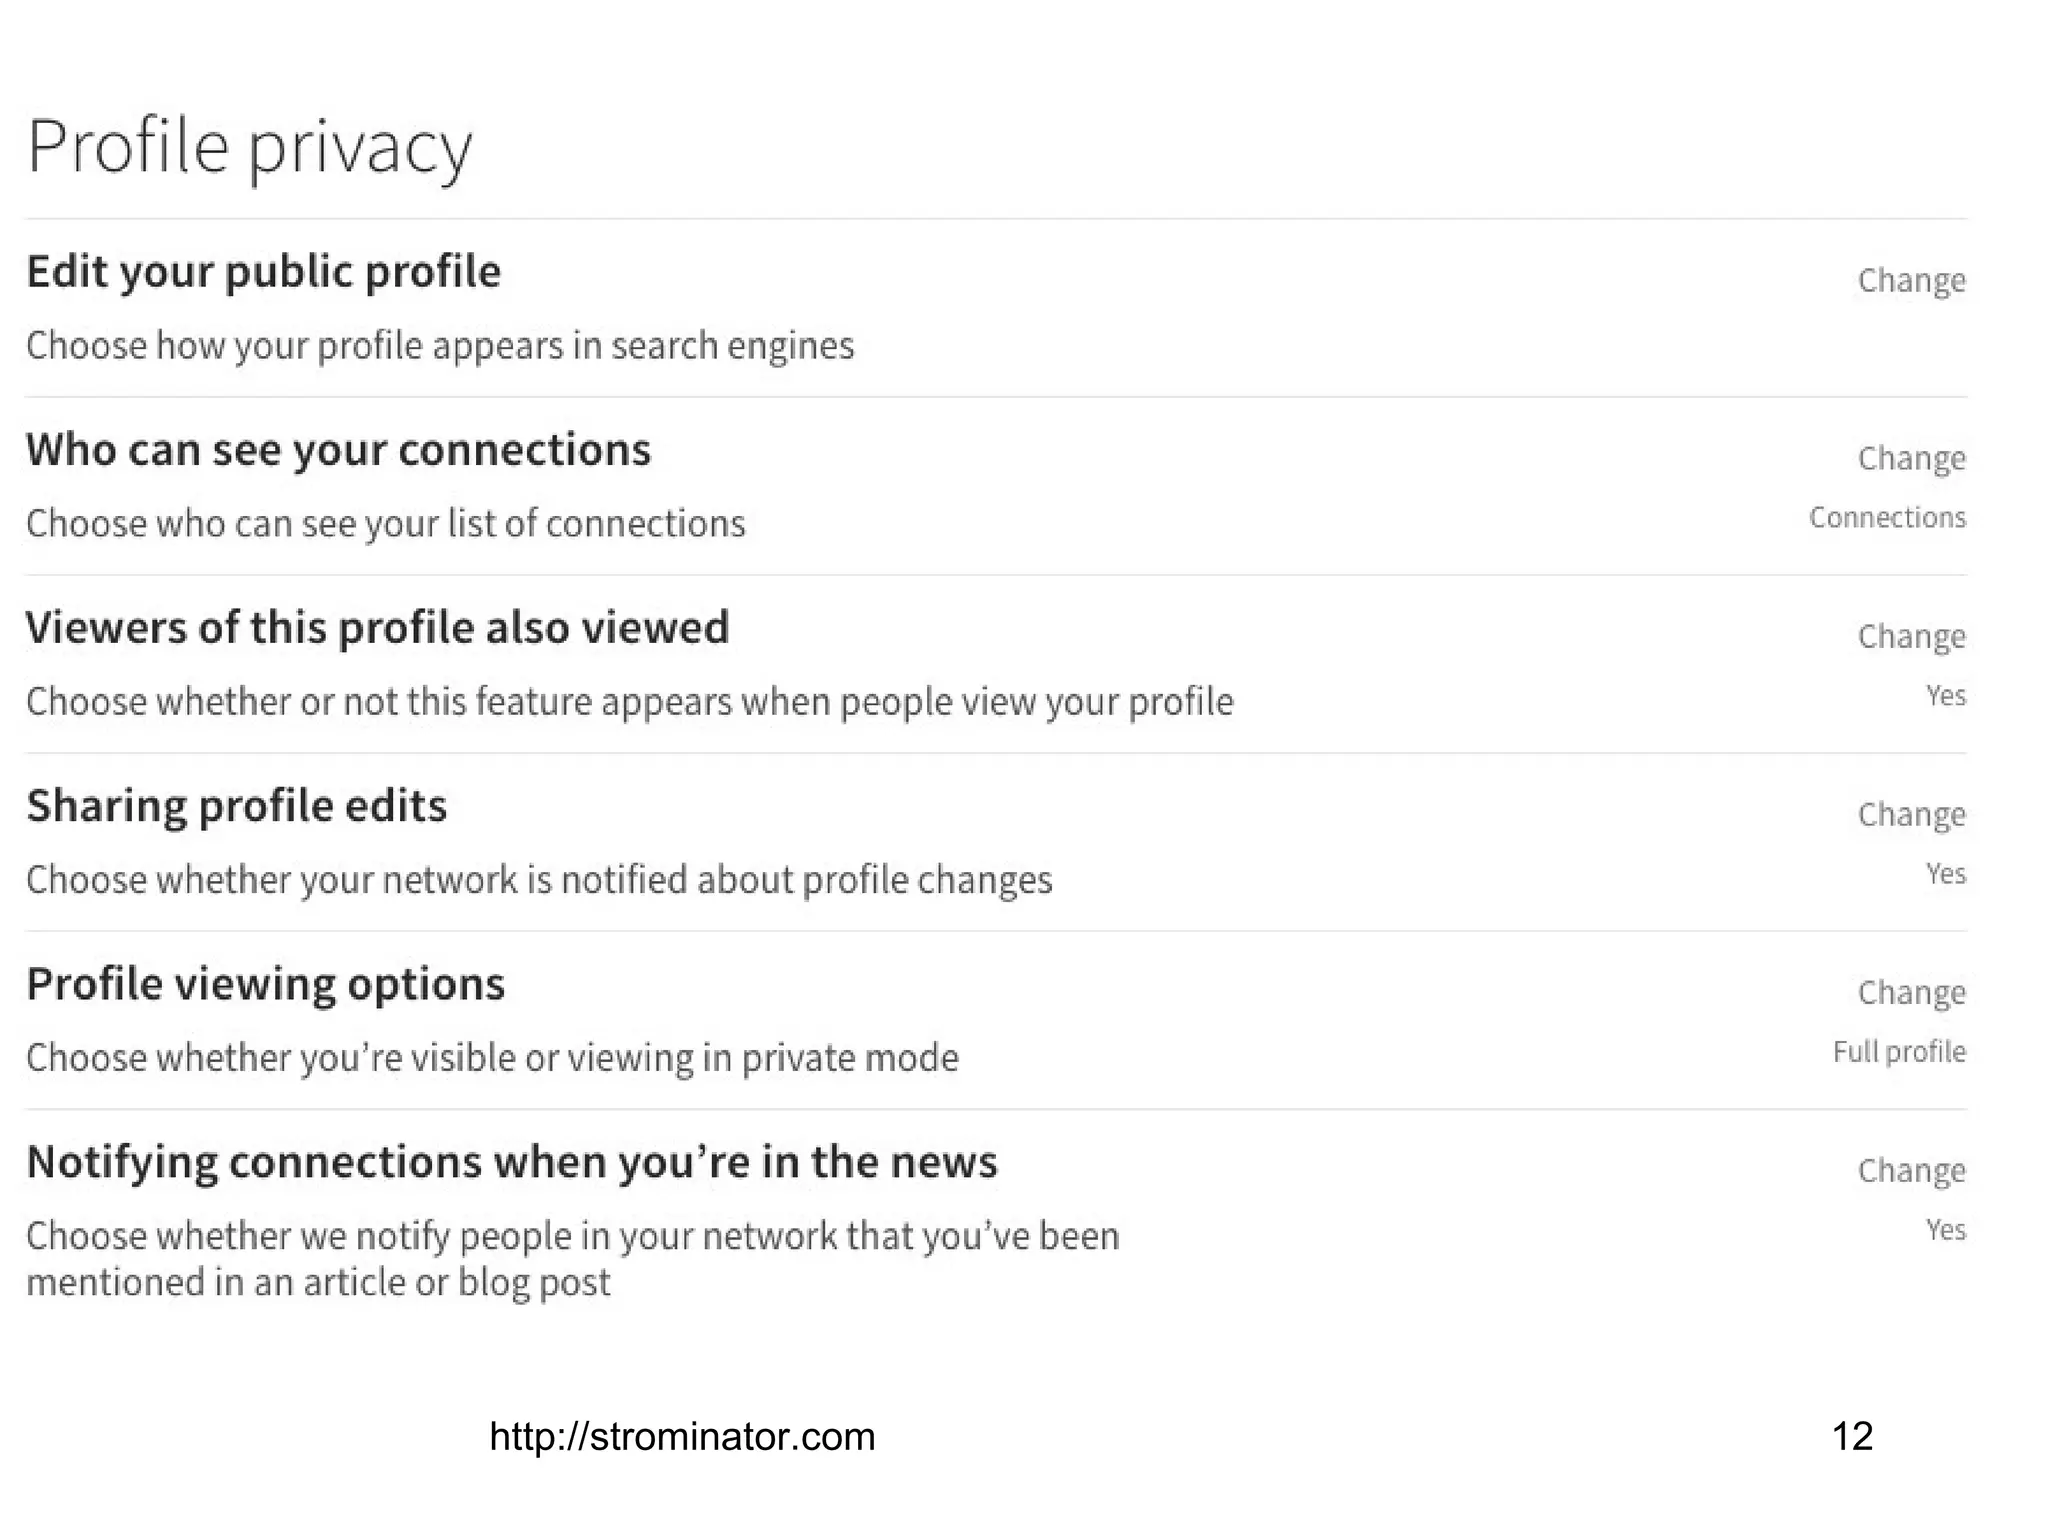This screenshot has height=1536, width=2048.
Task: Click the search engines description text
Action: (x=440, y=346)
